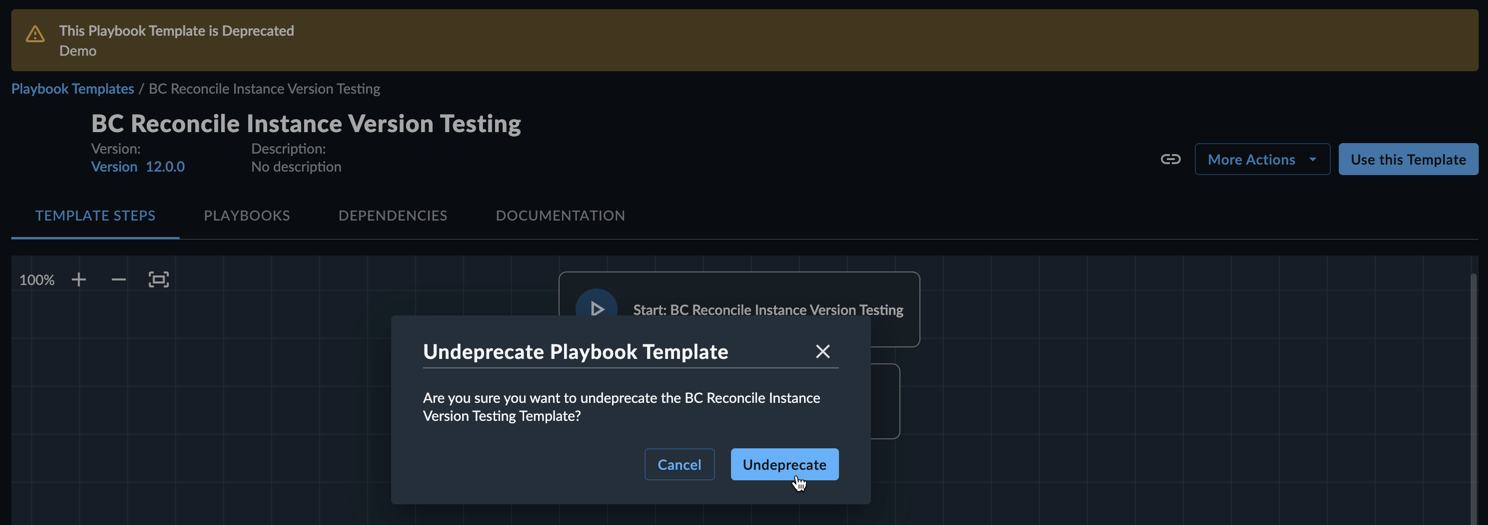Click the fit-to-screen icon on canvas
The image size is (1488, 525).
159,280
